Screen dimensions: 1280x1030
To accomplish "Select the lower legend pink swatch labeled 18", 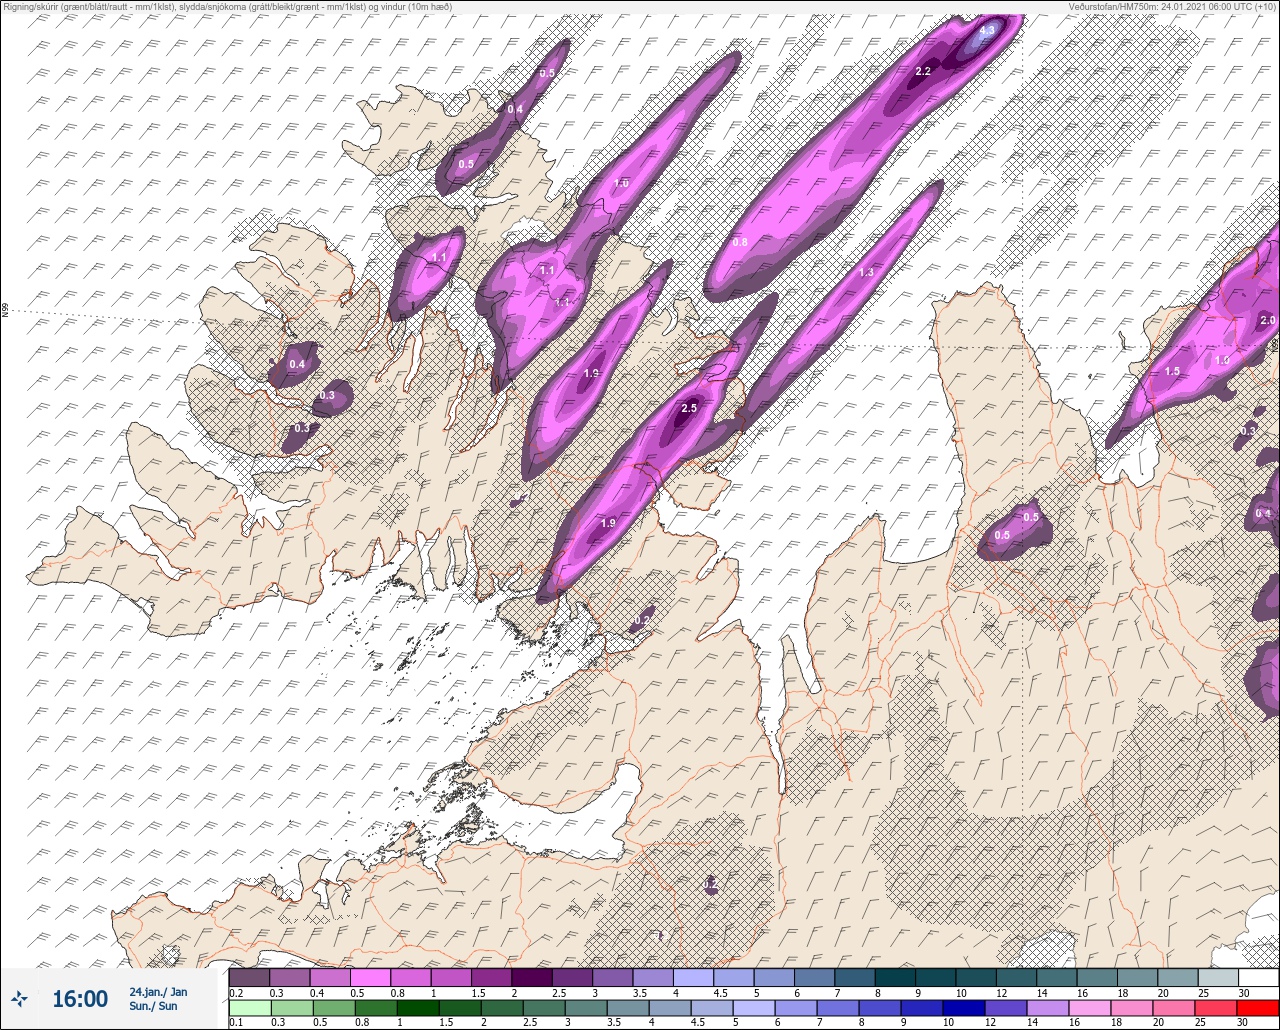I will [1131, 1008].
